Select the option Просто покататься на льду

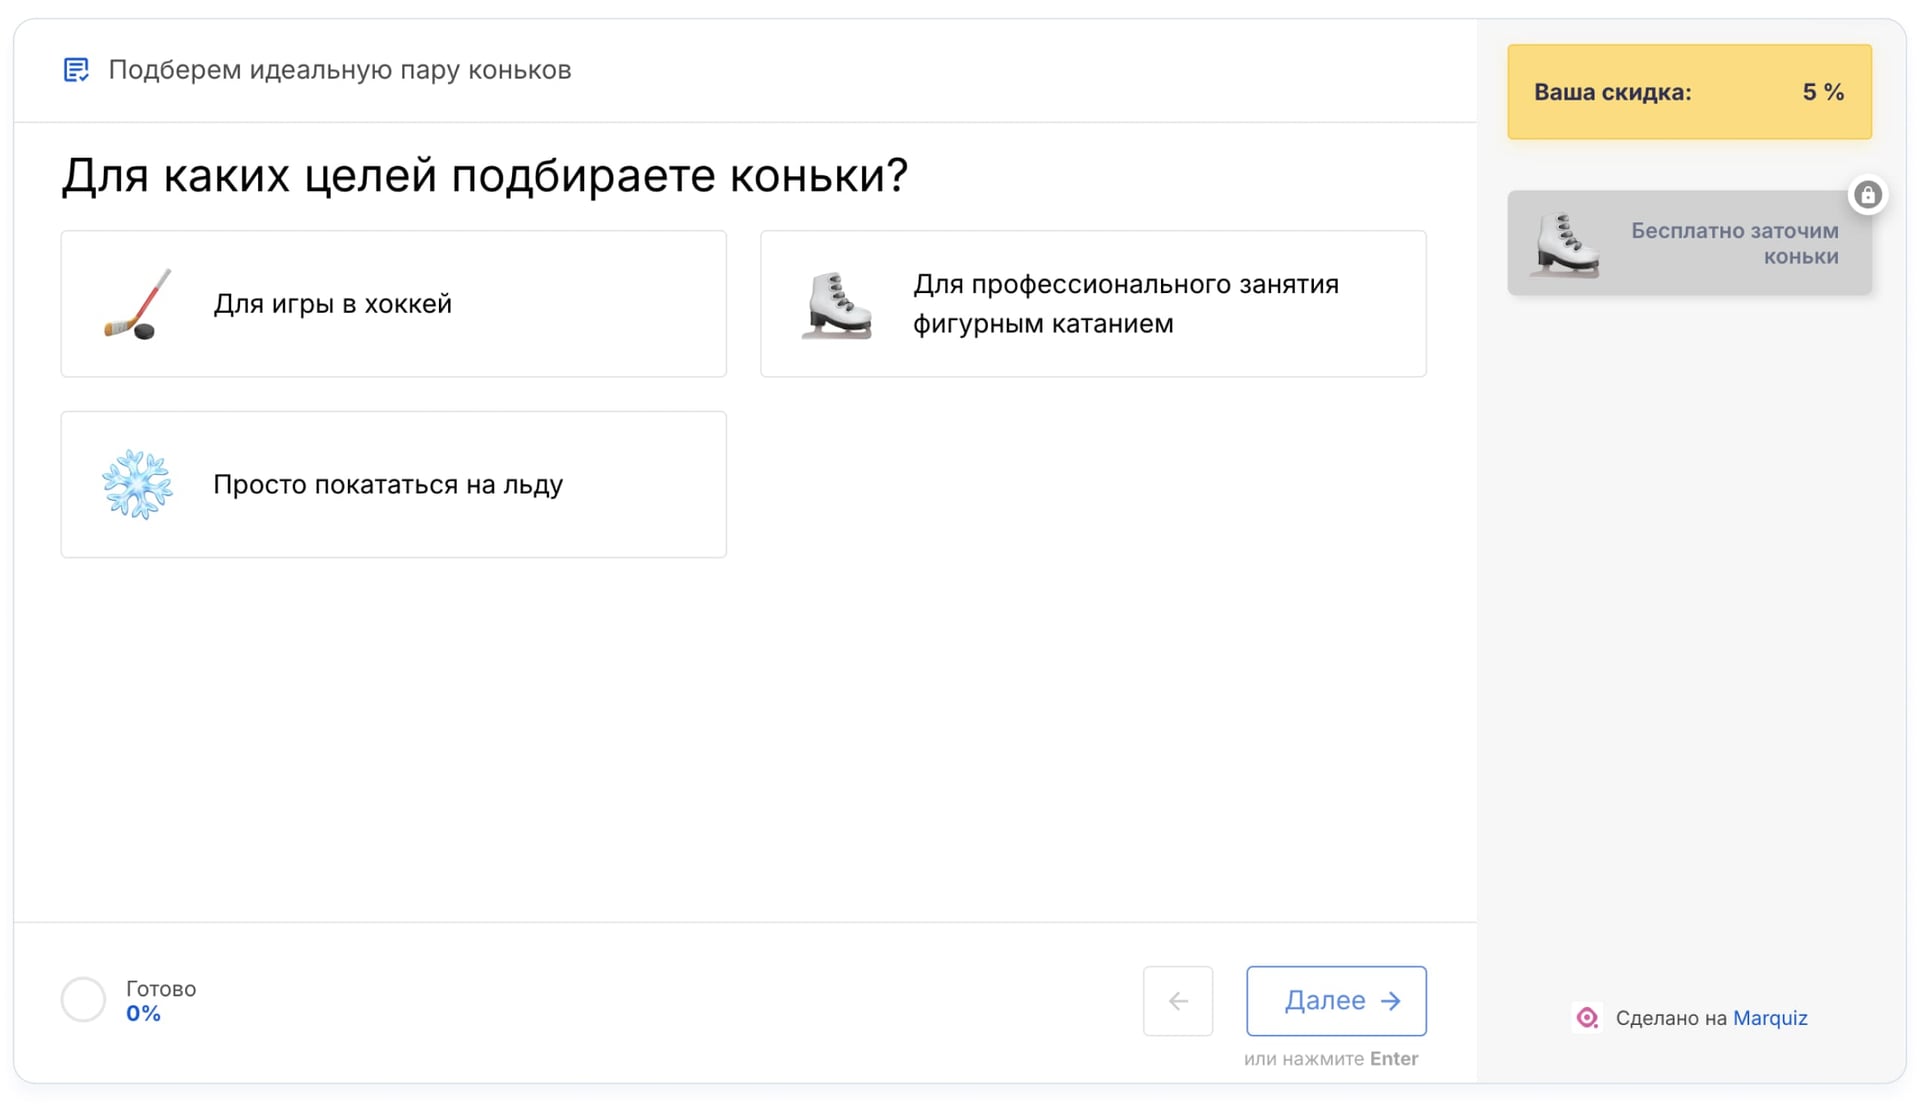(x=393, y=484)
